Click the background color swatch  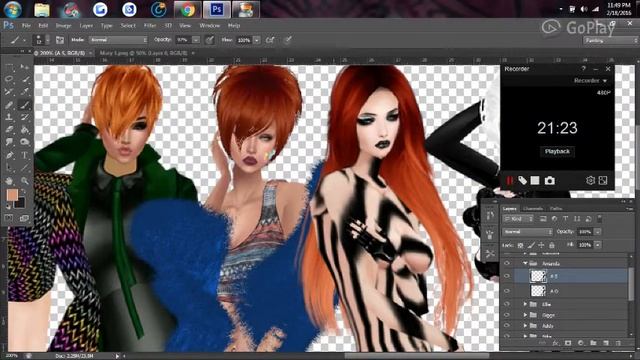[21, 203]
